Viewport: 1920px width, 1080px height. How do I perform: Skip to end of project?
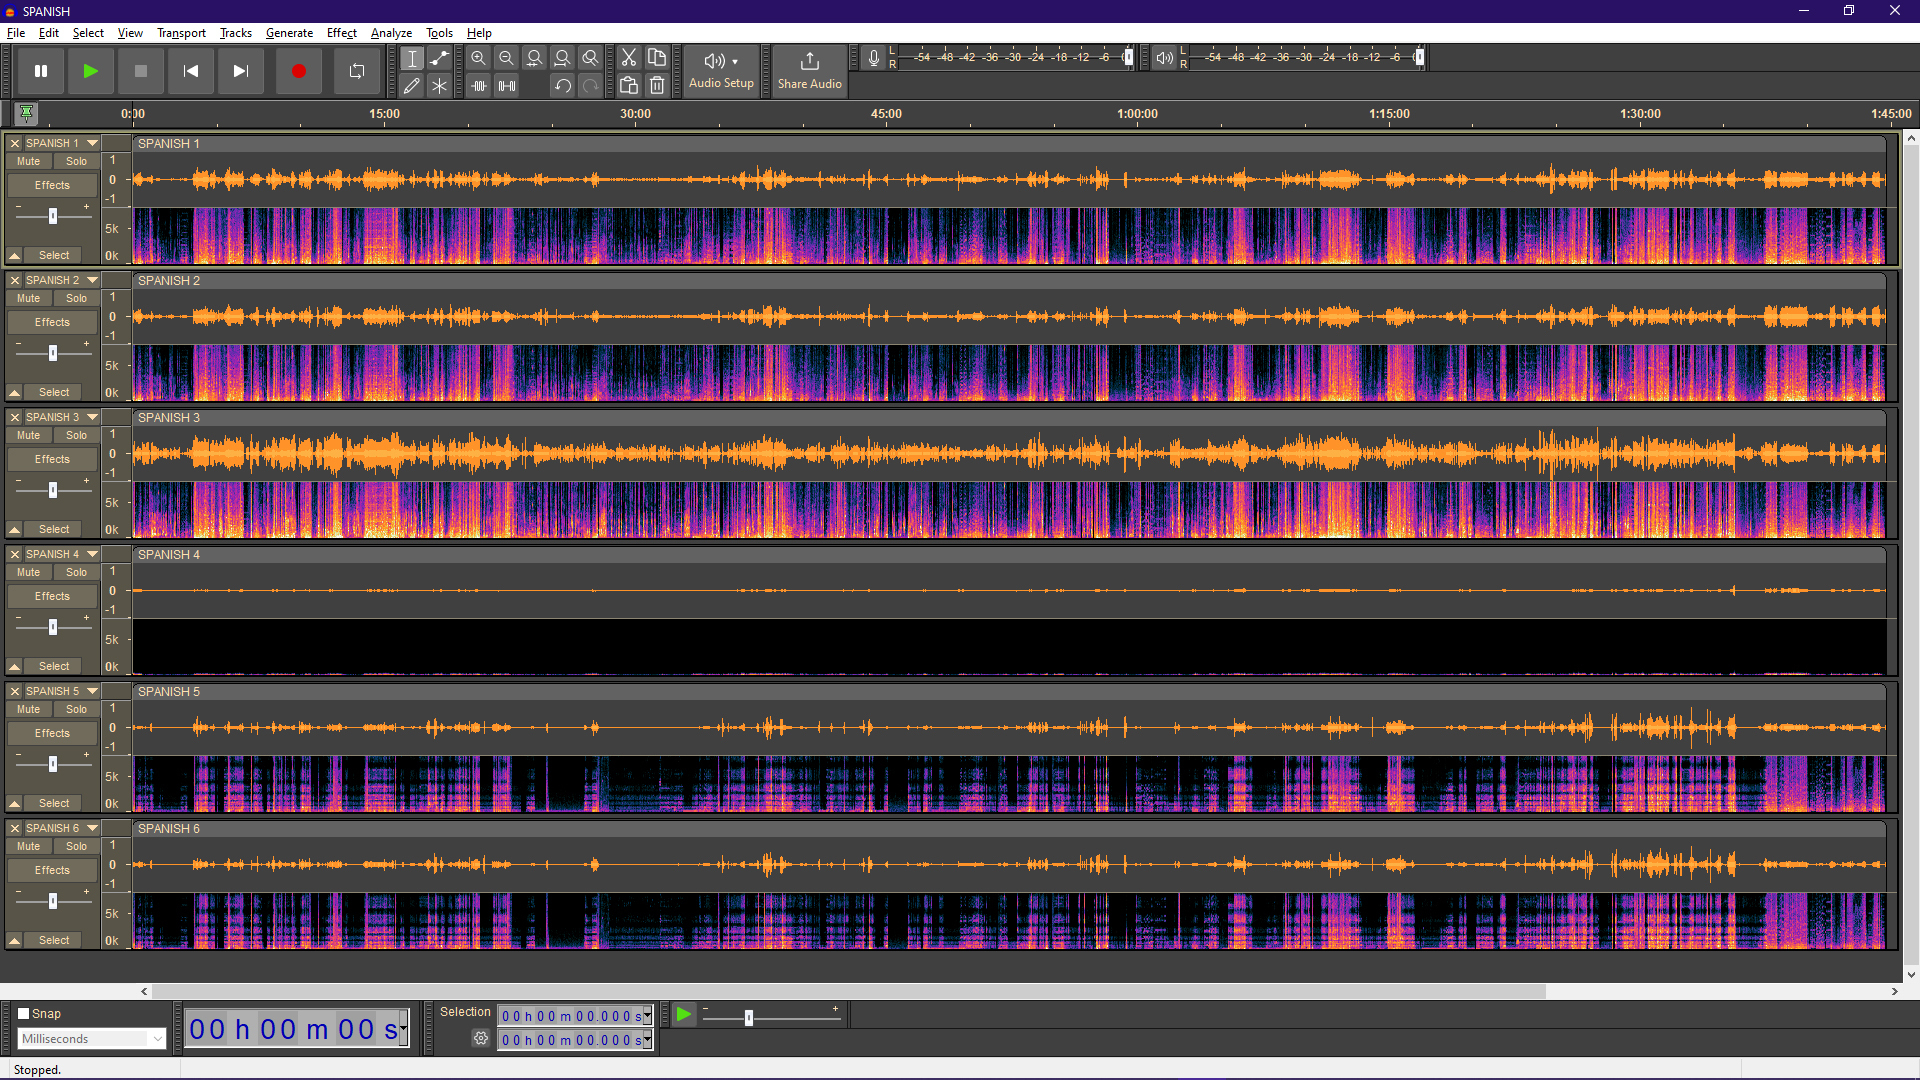pos(241,71)
